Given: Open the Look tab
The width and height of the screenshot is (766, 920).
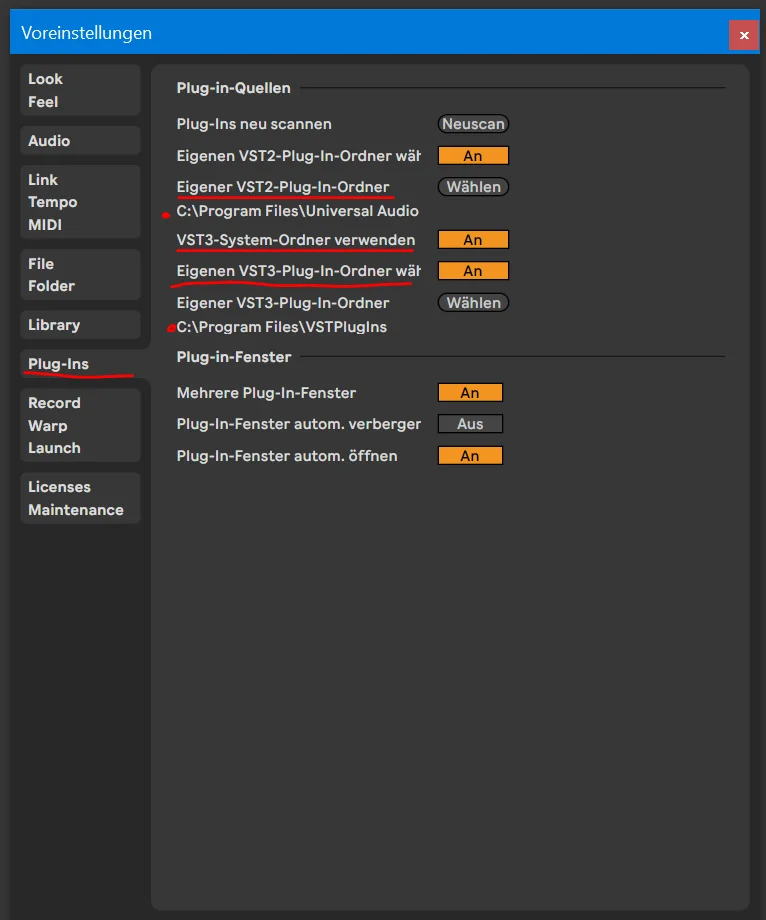Looking at the screenshot, I should [x=45, y=79].
